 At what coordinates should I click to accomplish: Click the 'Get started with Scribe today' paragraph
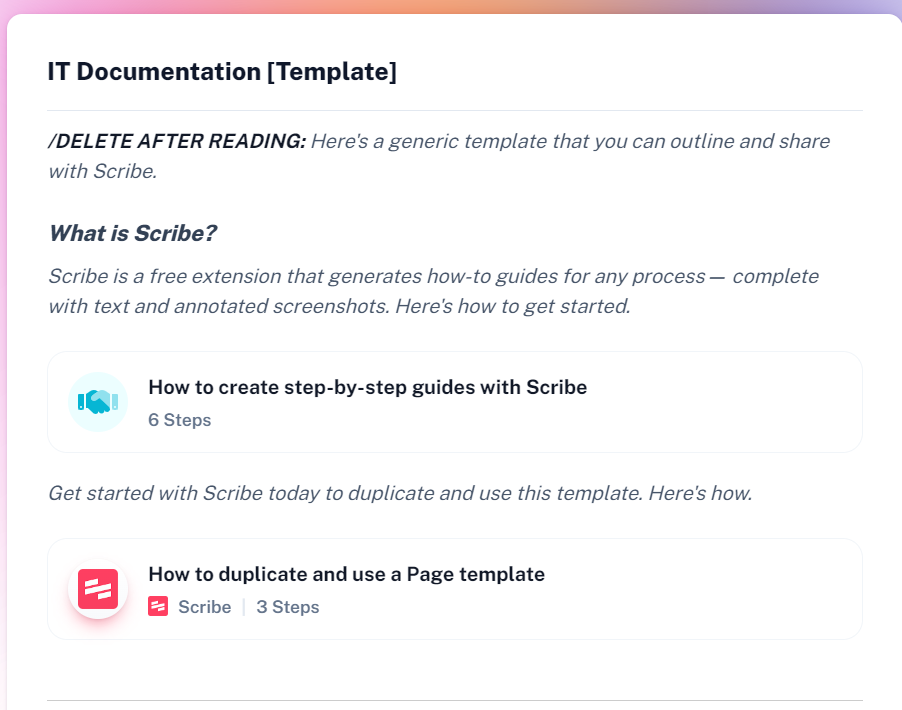400,494
